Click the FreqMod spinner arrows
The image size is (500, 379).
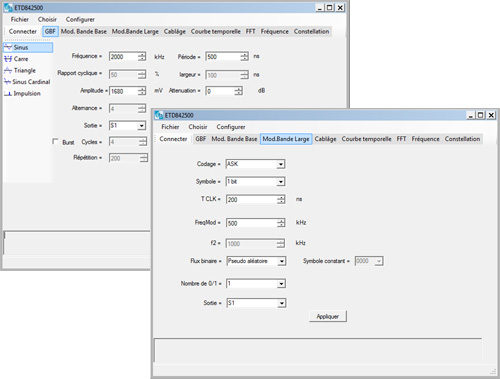tap(281, 223)
